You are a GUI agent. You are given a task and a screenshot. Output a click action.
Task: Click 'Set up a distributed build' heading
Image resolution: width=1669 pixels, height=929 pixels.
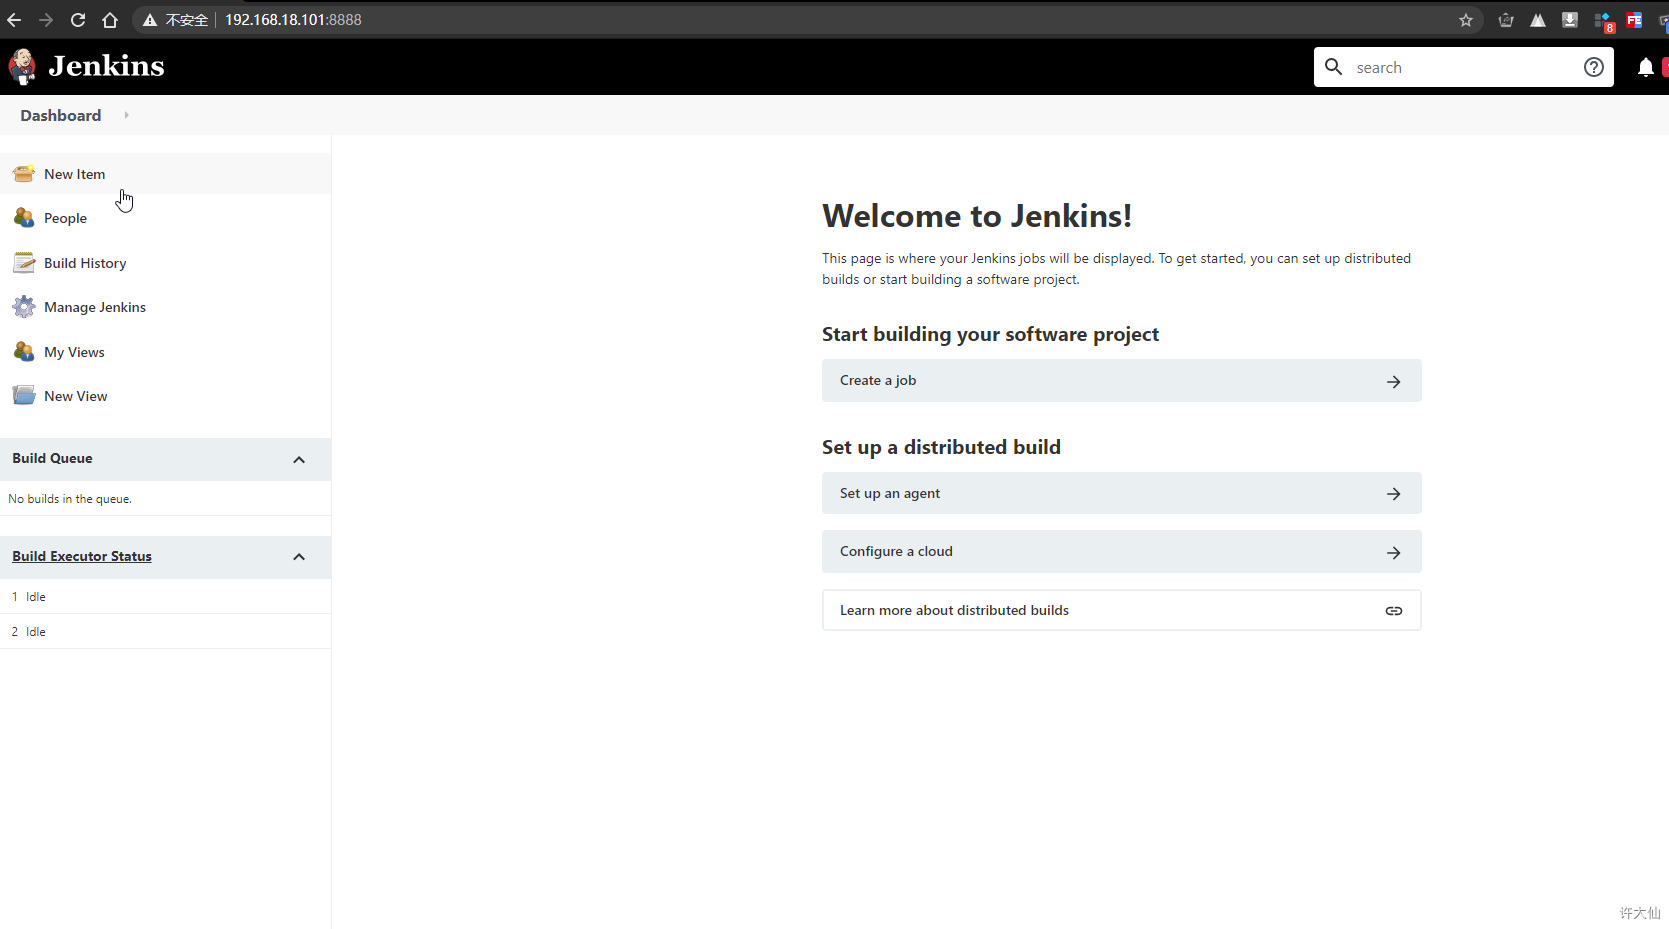tap(941, 447)
